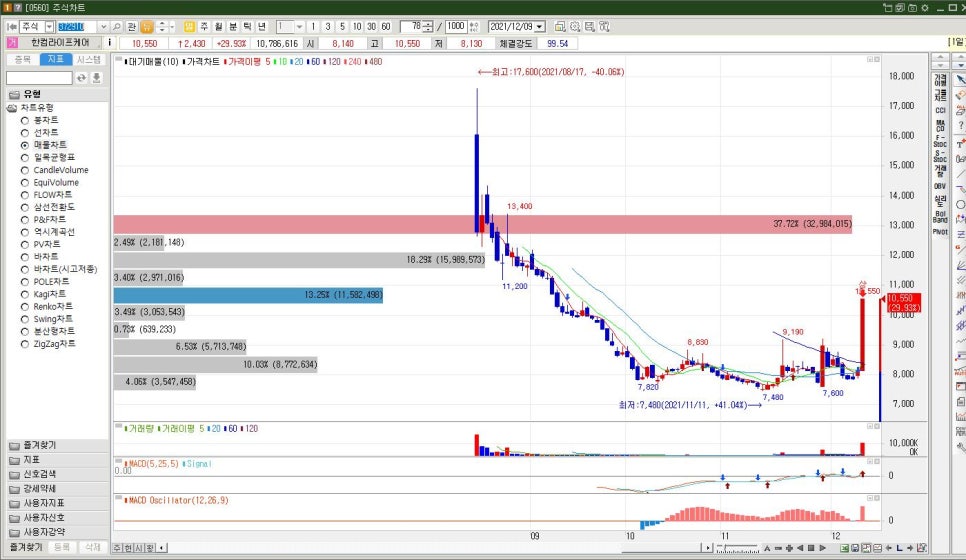Select the 봉차트 radio button
The image size is (966, 560).
25,120
